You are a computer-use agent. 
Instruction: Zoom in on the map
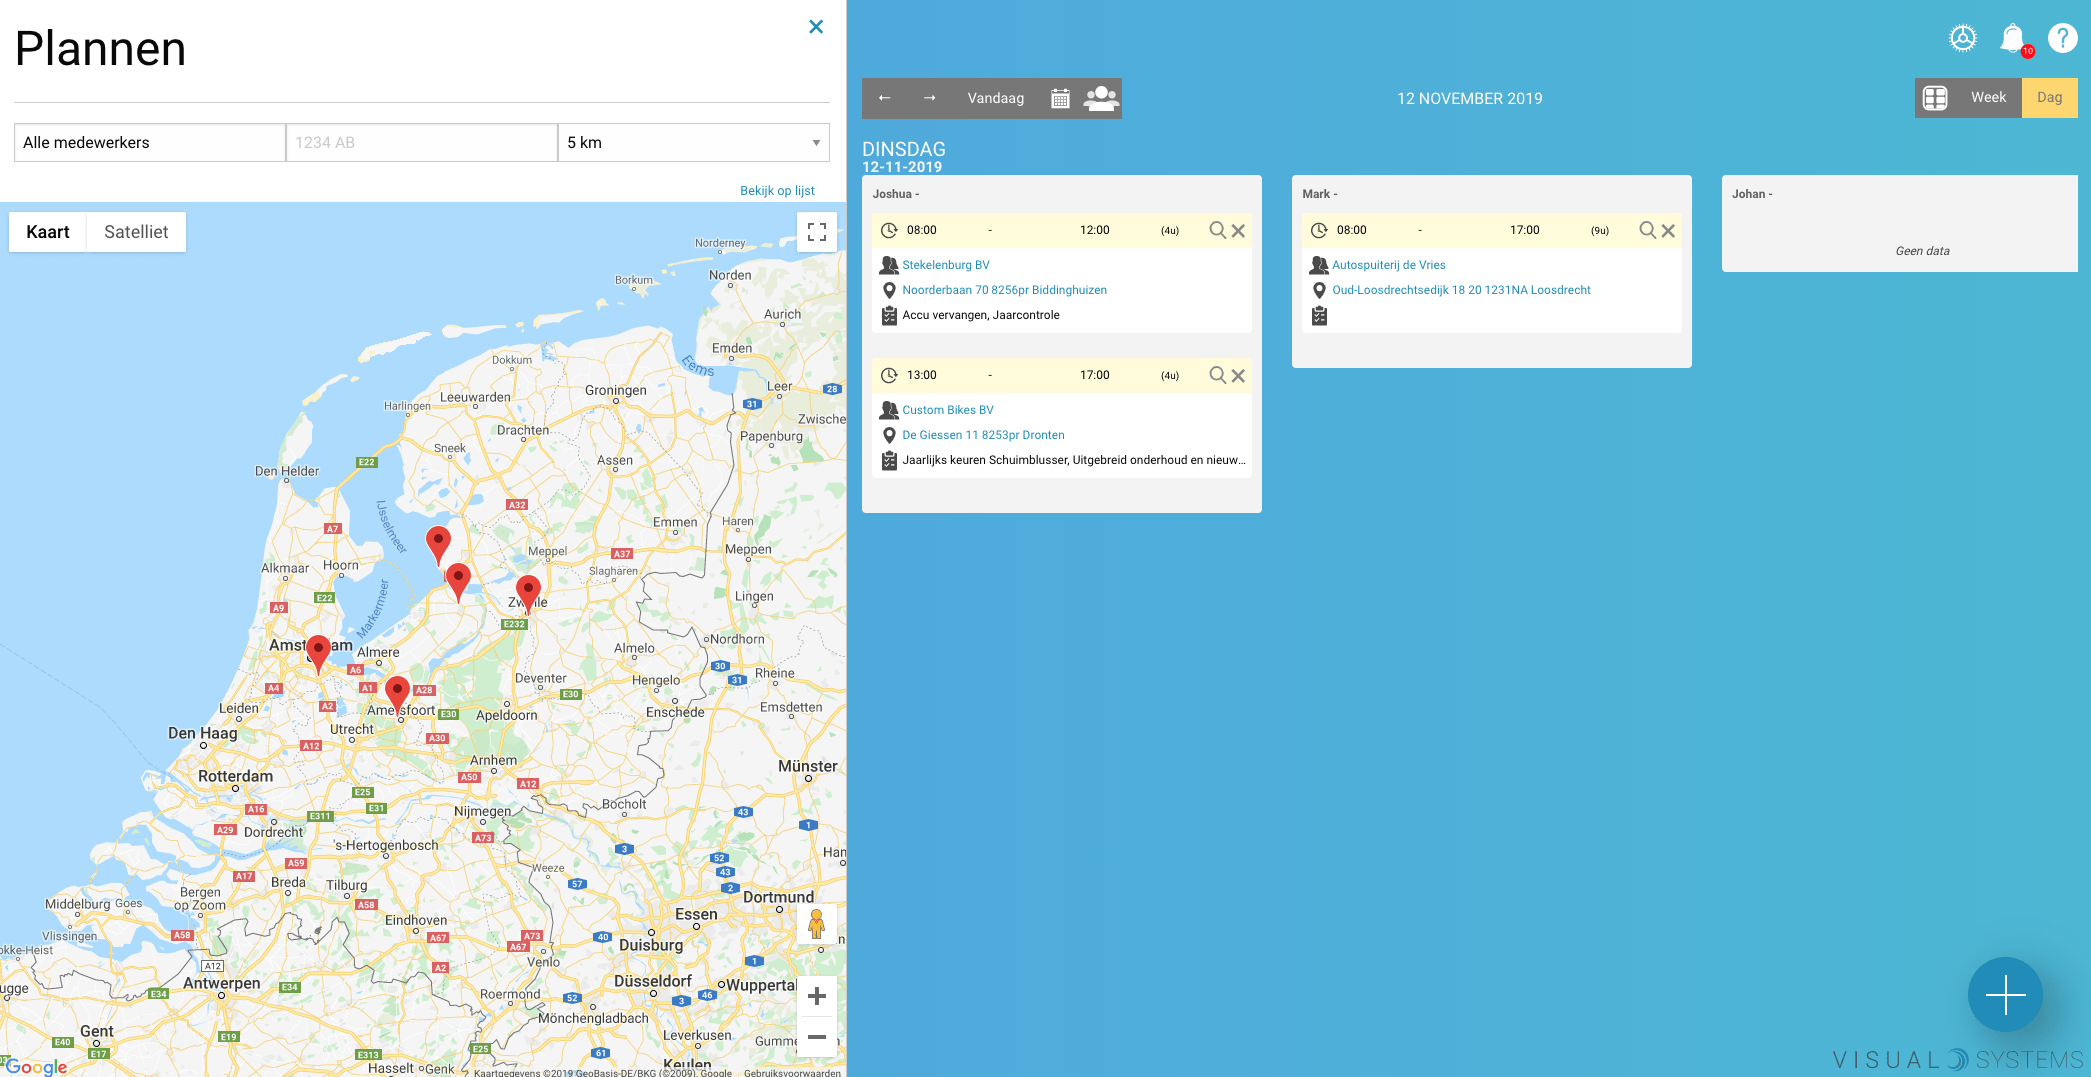817,996
